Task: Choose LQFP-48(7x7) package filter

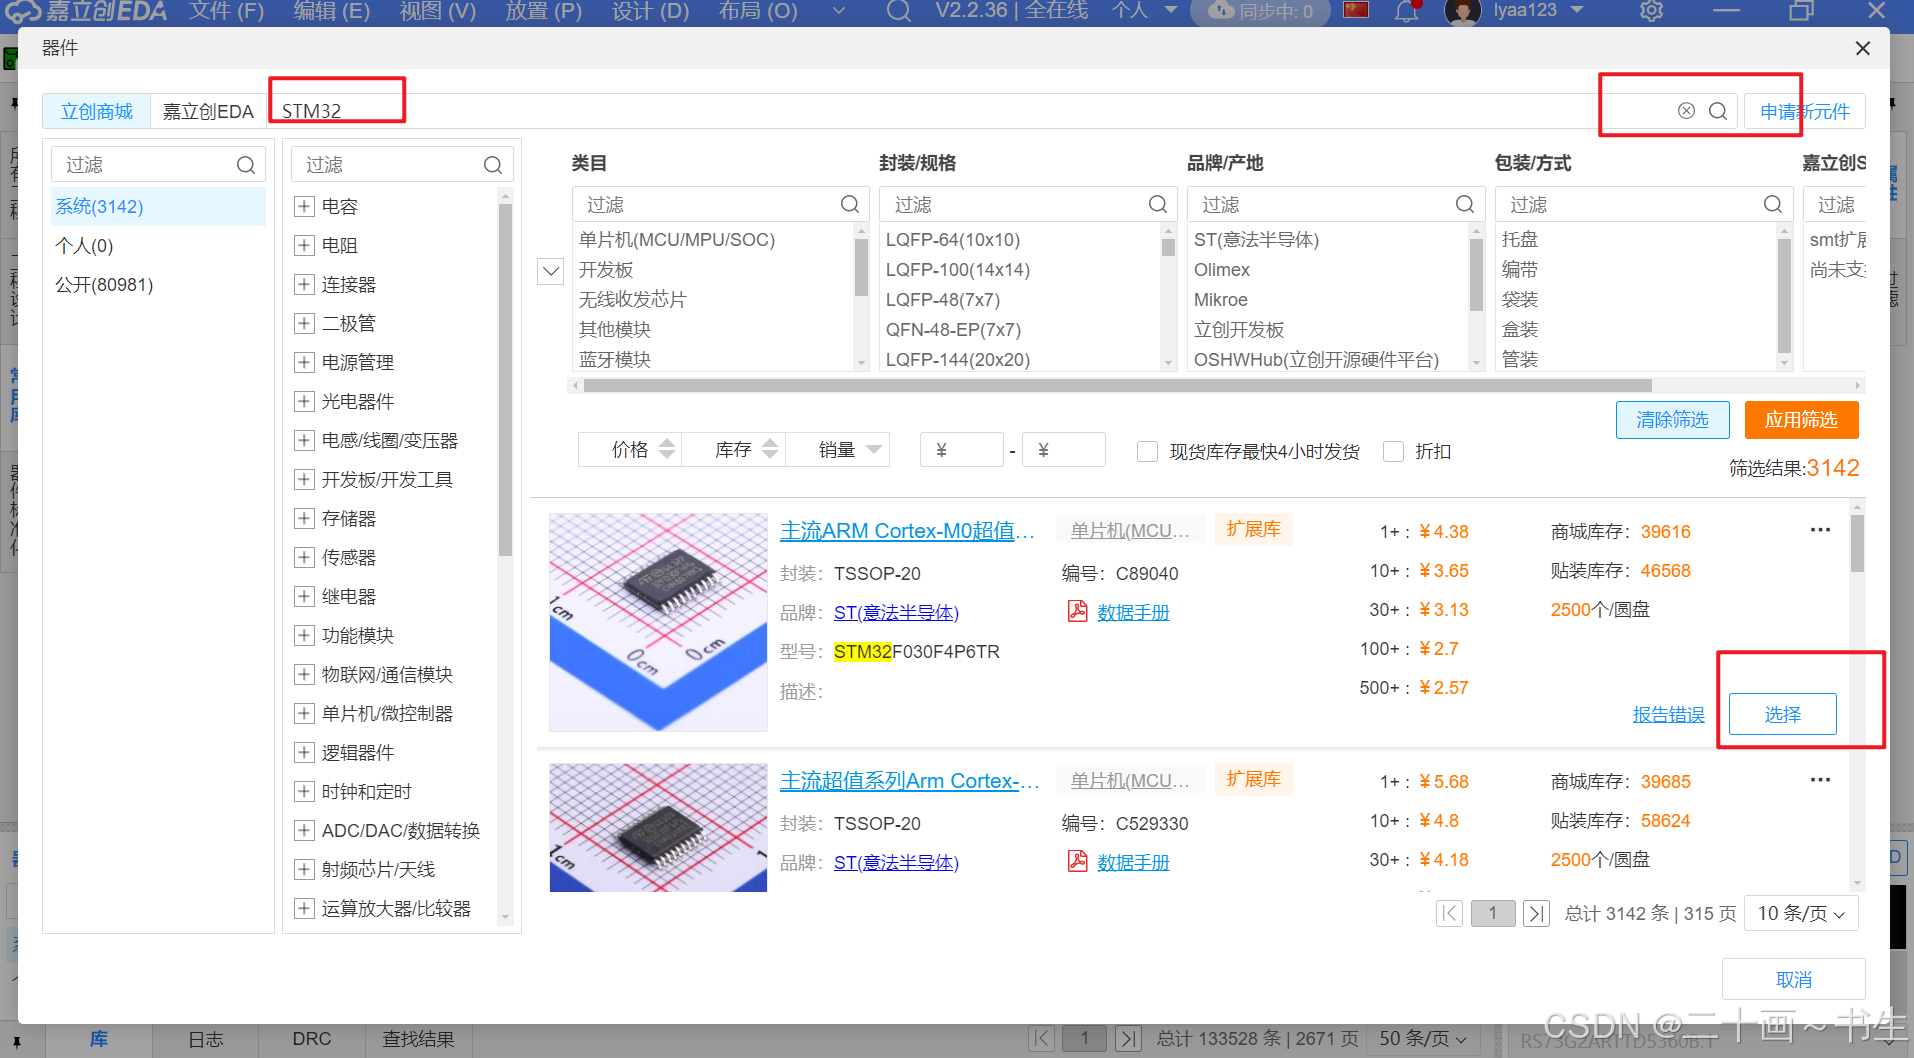Action: (x=942, y=300)
